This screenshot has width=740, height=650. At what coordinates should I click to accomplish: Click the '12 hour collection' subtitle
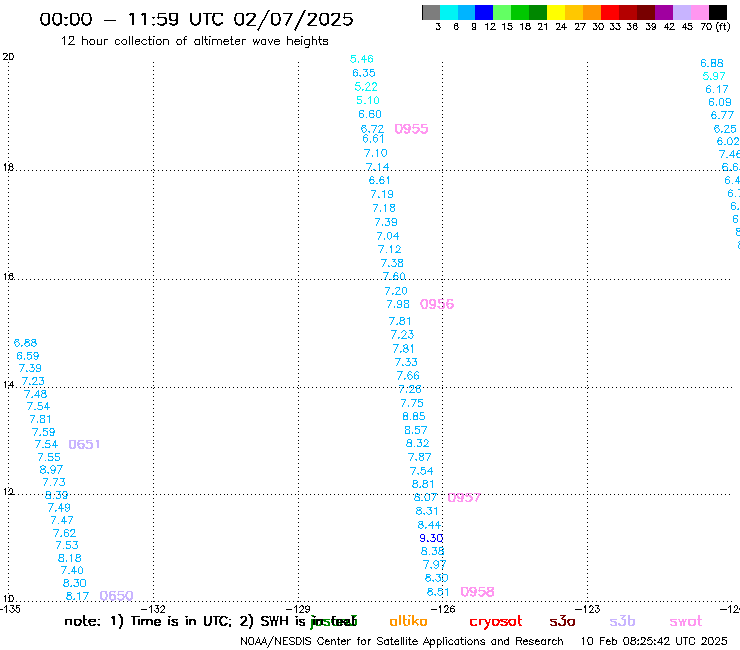[194, 41]
